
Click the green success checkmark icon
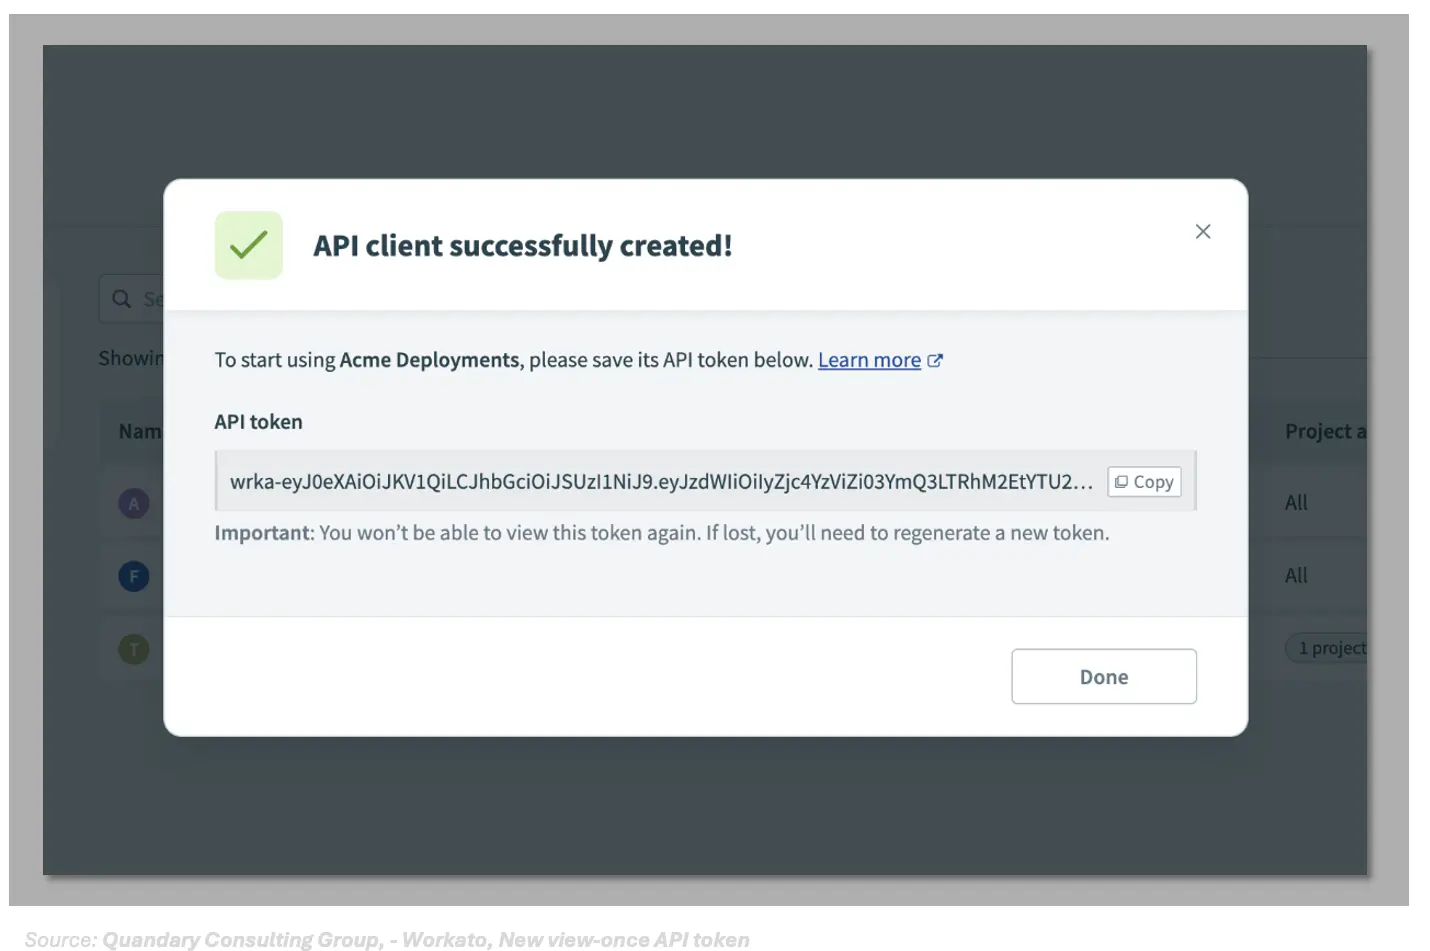[x=248, y=244]
